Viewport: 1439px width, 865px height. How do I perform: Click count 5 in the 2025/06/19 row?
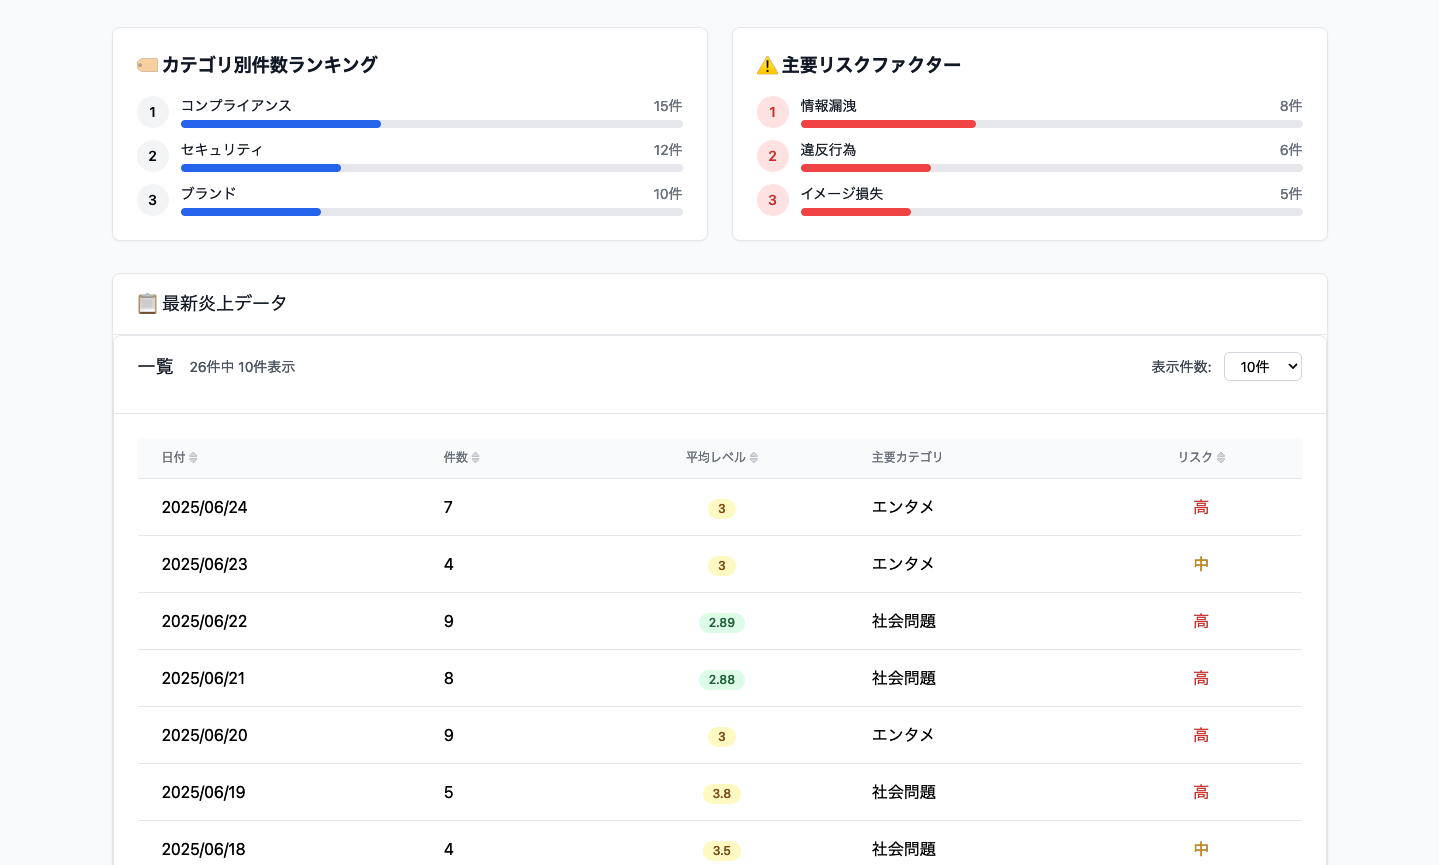(448, 792)
